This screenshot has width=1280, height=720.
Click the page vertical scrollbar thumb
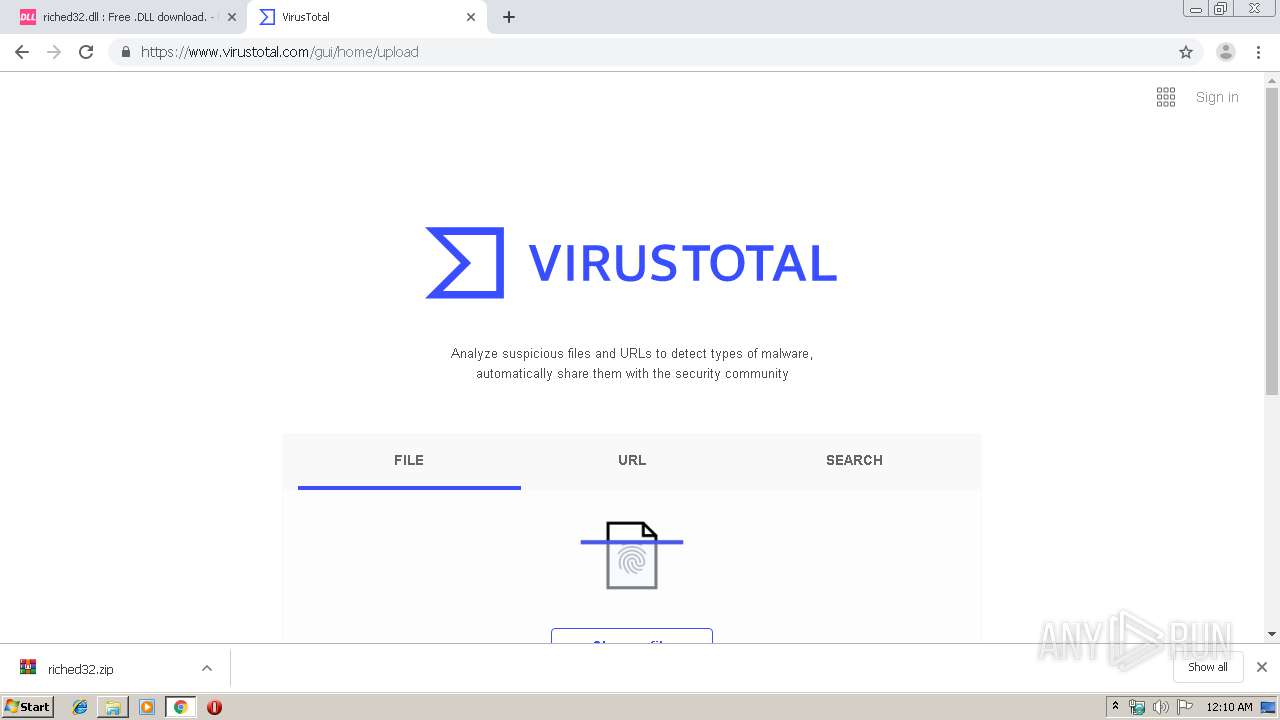(1272, 241)
